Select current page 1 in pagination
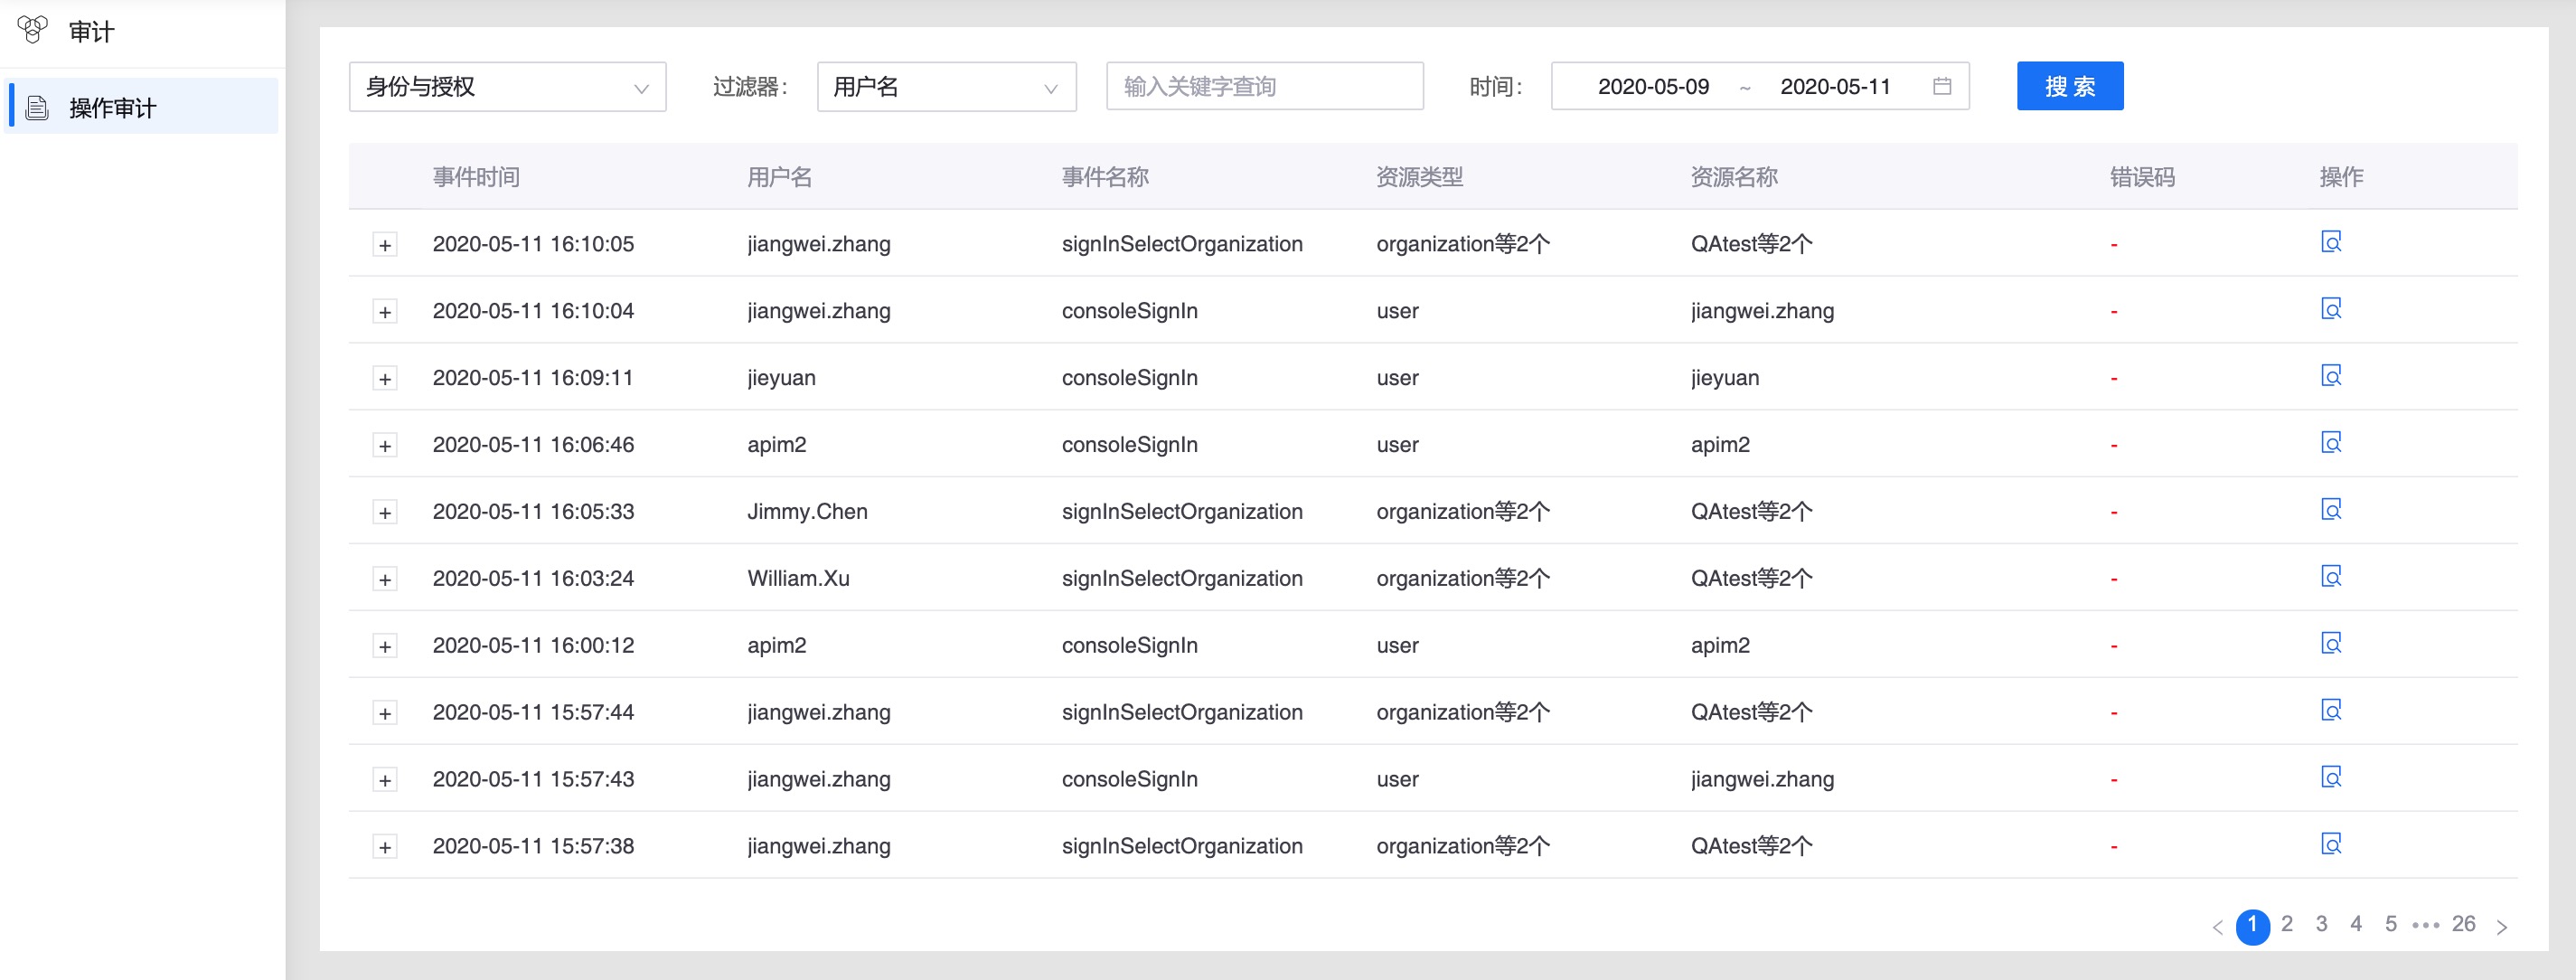The height and width of the screenshot is (980, 2576). (2252, 926)
